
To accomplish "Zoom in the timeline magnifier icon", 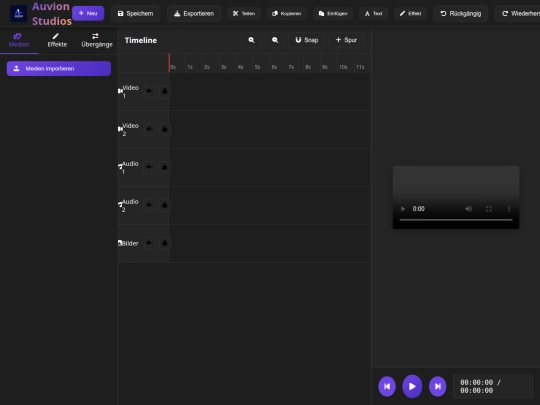I will [x=252, y=40].
